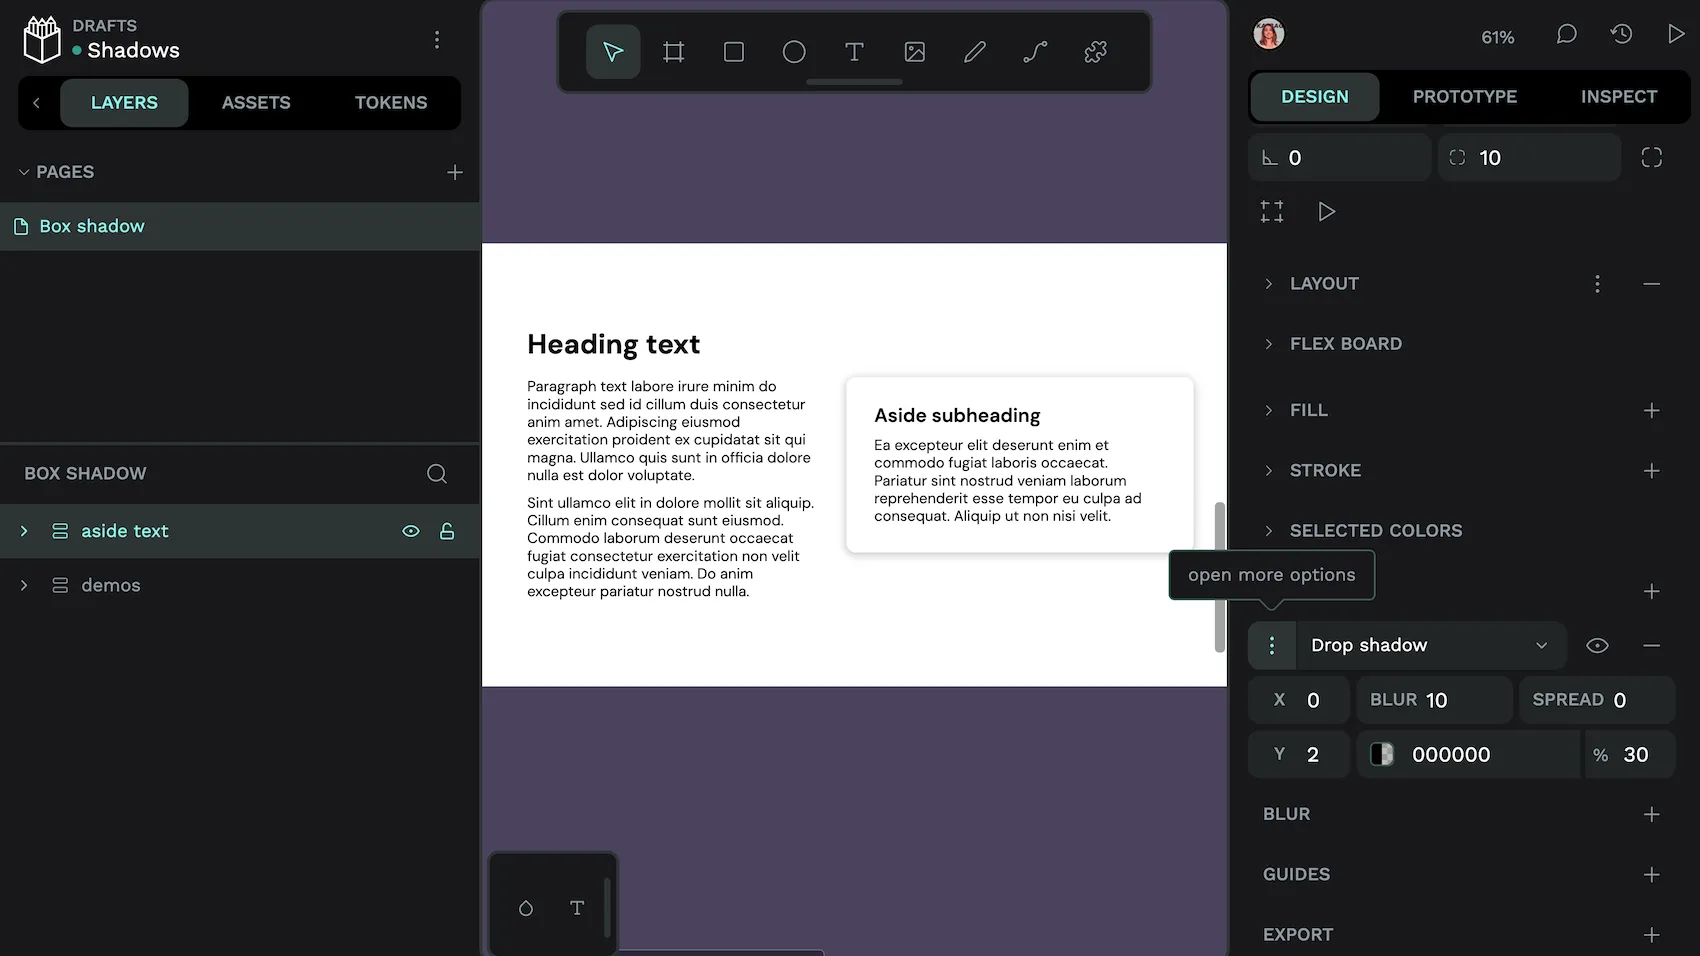The image size is (1700, 956).
Task: Open the comments speech bubble icon
Action: tap(1566, 35)
